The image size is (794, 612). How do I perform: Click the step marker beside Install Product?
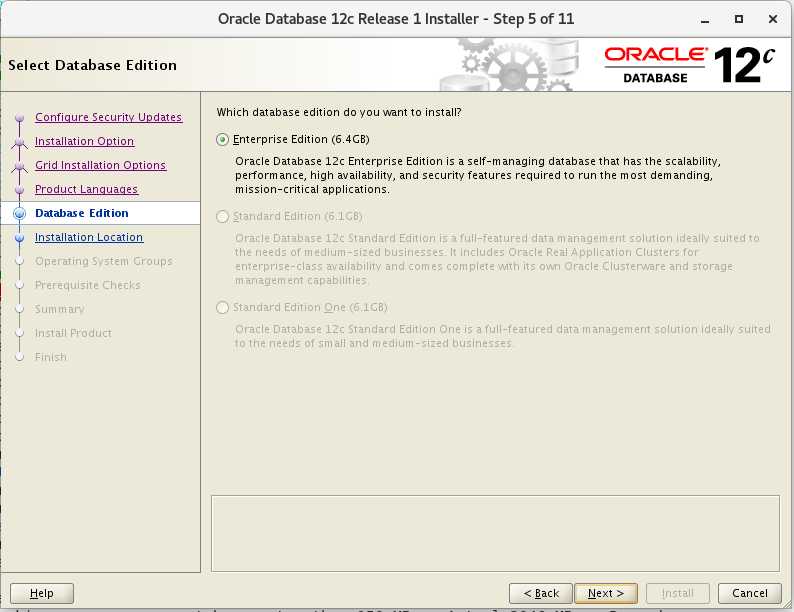pyautogui.click(x=19, y=334)
